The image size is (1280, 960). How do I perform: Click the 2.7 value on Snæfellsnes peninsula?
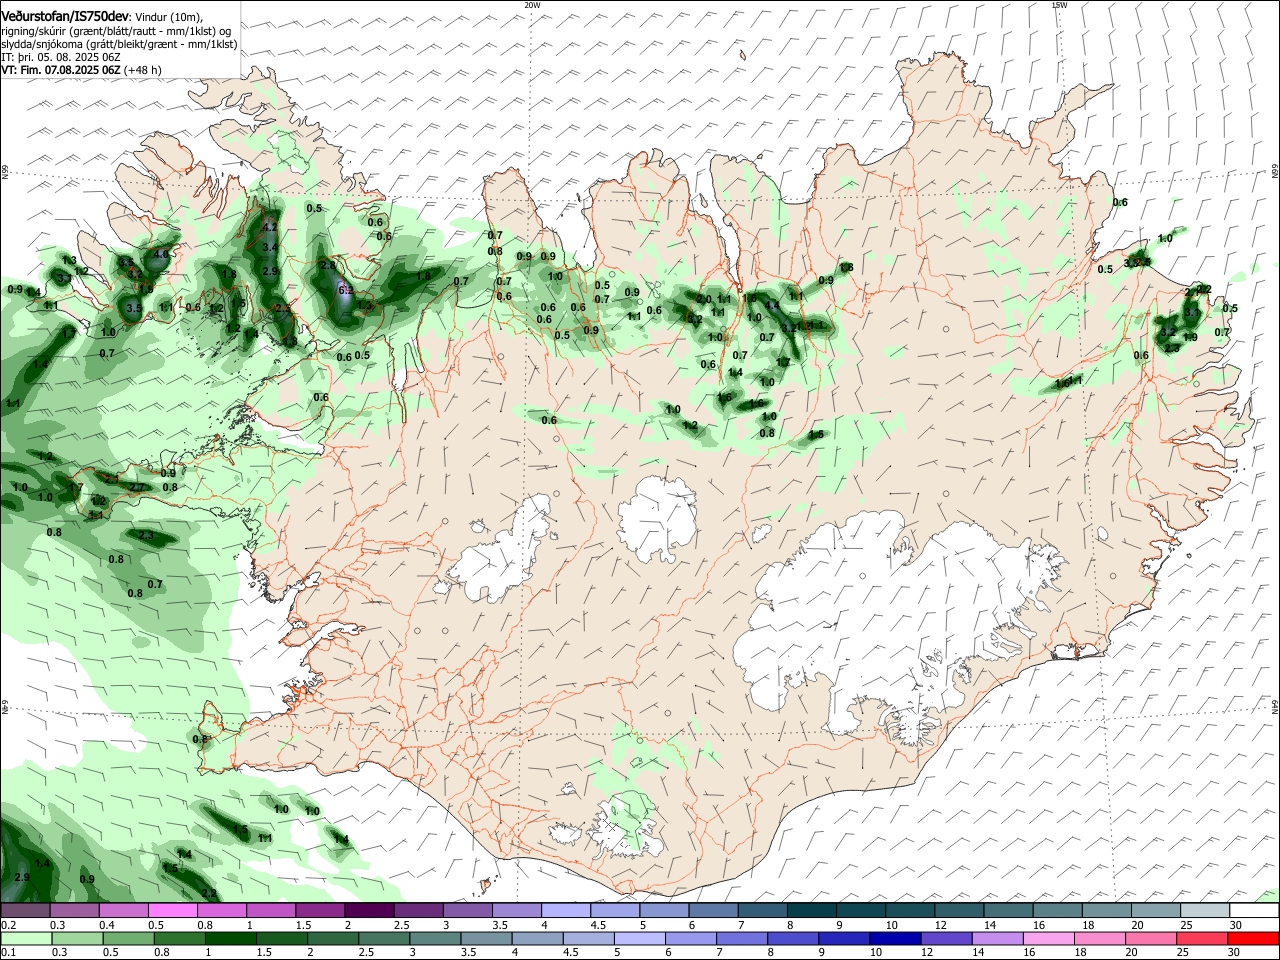(136, 487)
